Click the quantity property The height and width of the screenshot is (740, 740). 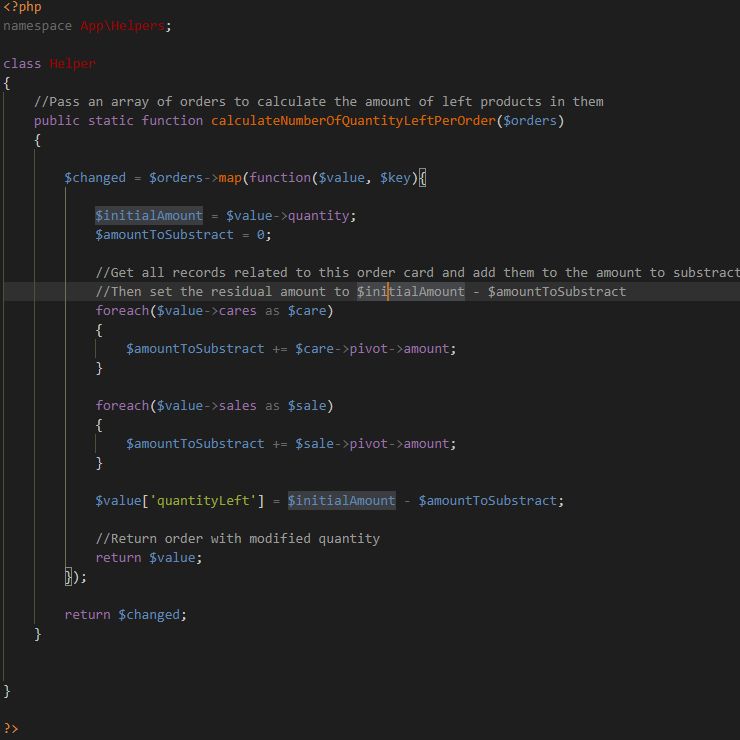point(319,216)
